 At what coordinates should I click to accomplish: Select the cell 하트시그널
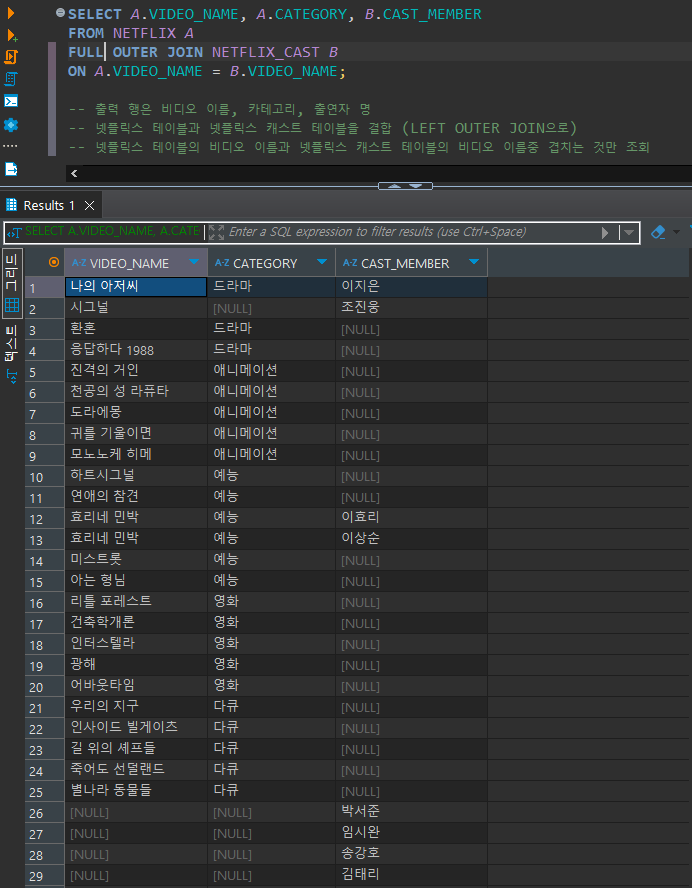coord(136,475)
